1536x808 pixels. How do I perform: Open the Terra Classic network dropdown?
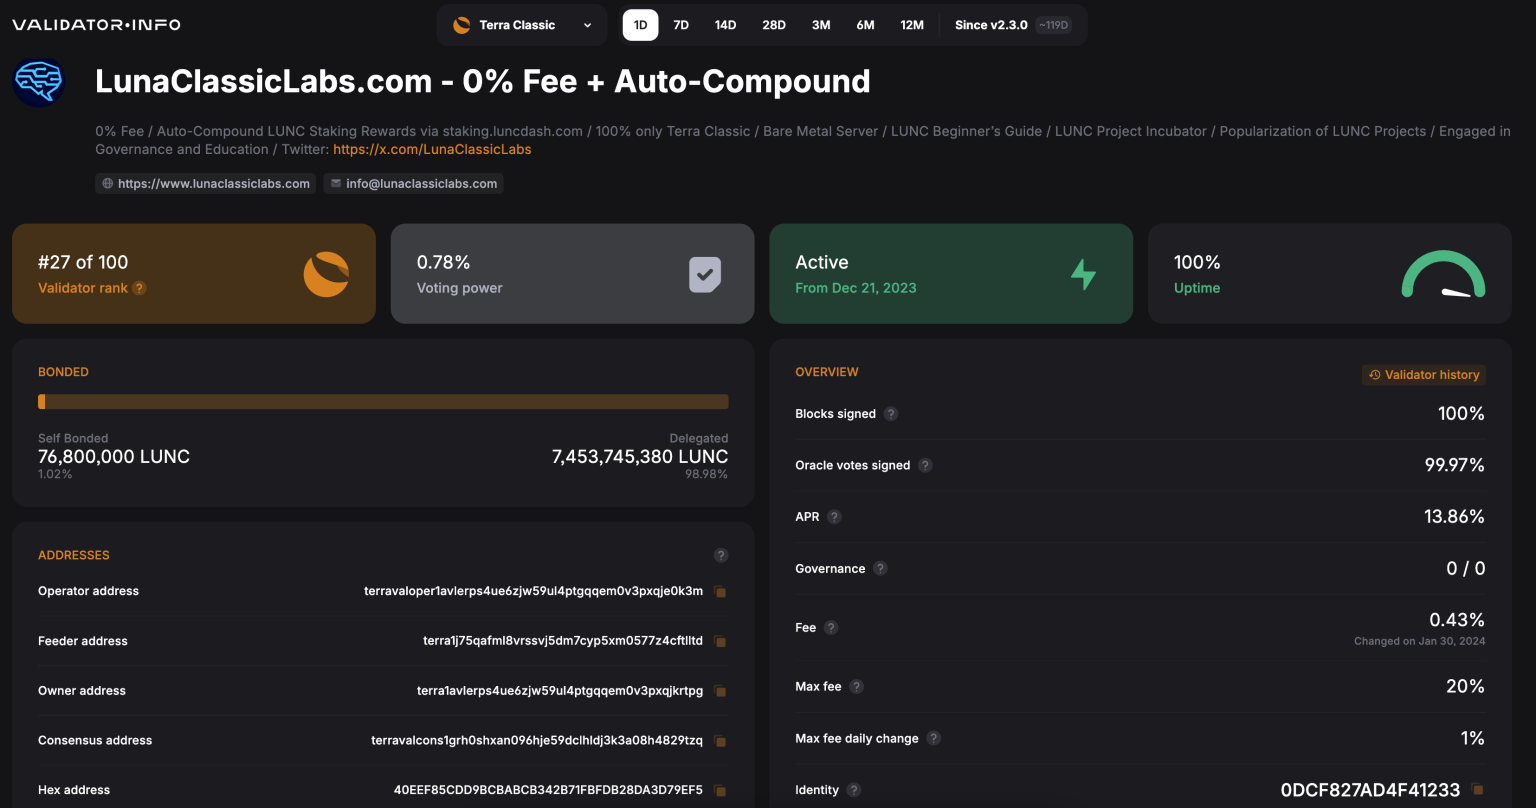click(521, 25)
